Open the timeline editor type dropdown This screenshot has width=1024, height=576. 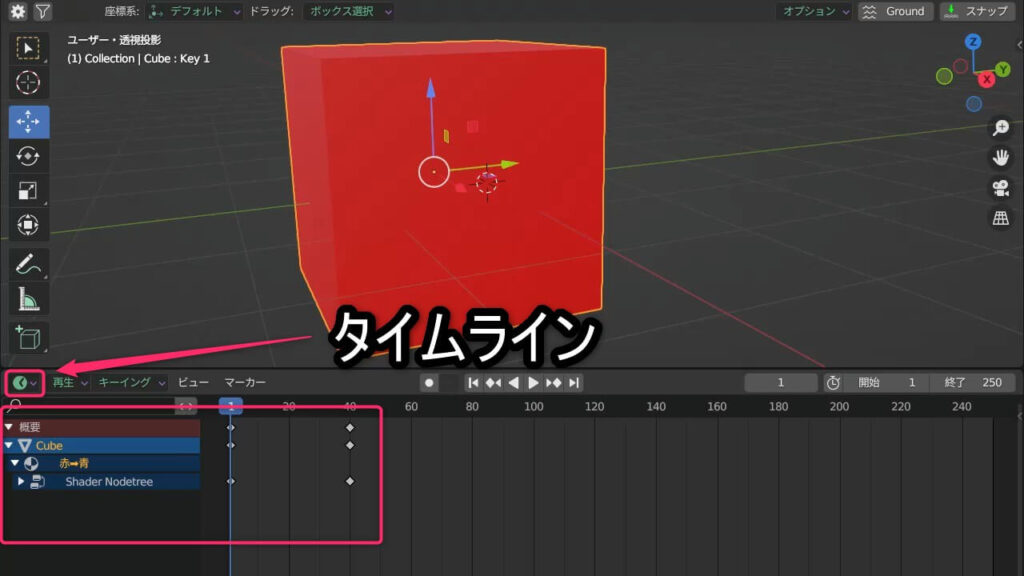25,383
